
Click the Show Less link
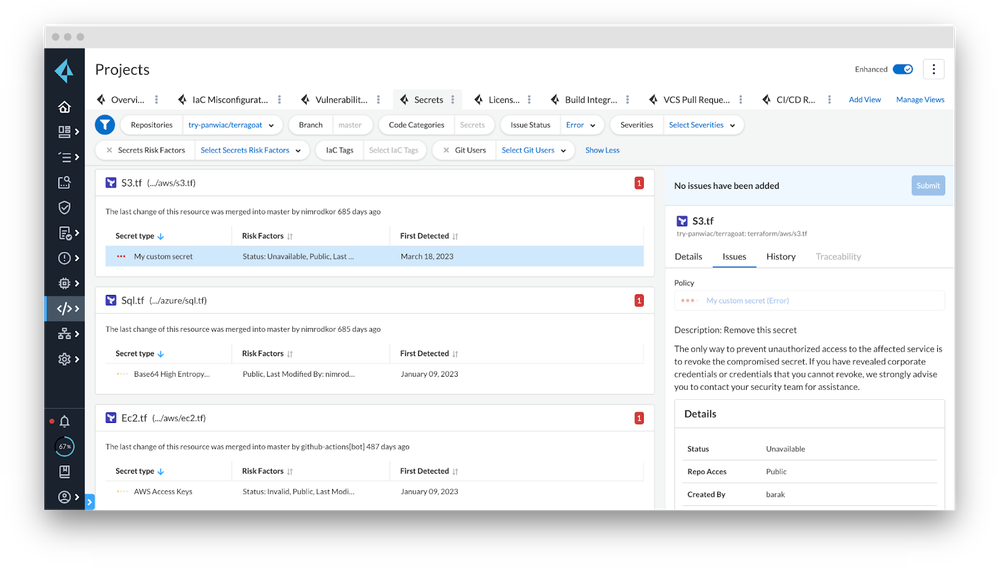(602, 150)
